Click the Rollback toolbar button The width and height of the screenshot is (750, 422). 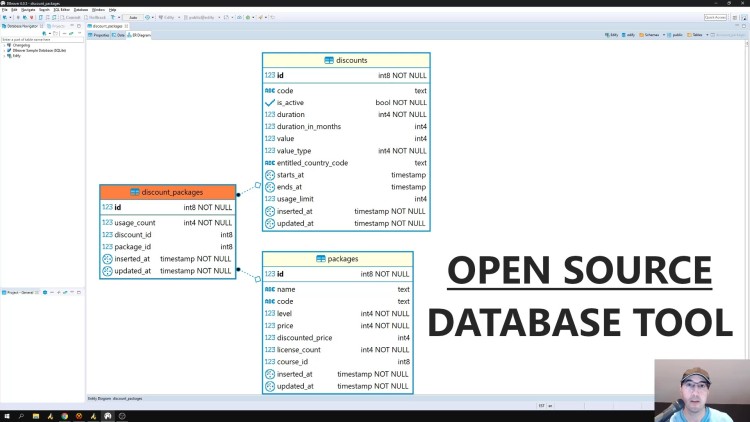coord(95,17)
